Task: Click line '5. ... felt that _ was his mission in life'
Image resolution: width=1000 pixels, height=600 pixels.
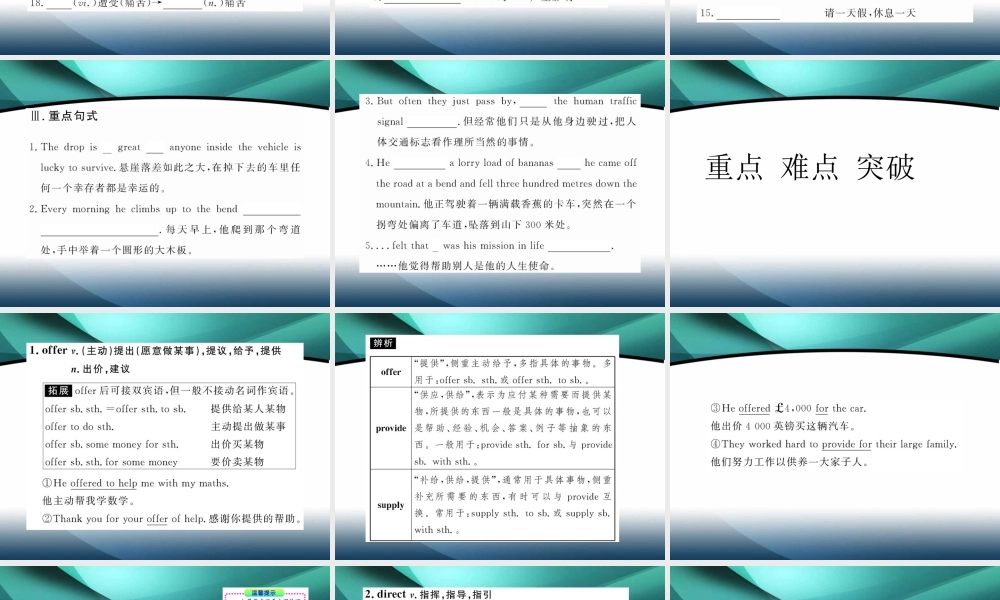Action: click(x=489, y=245)
